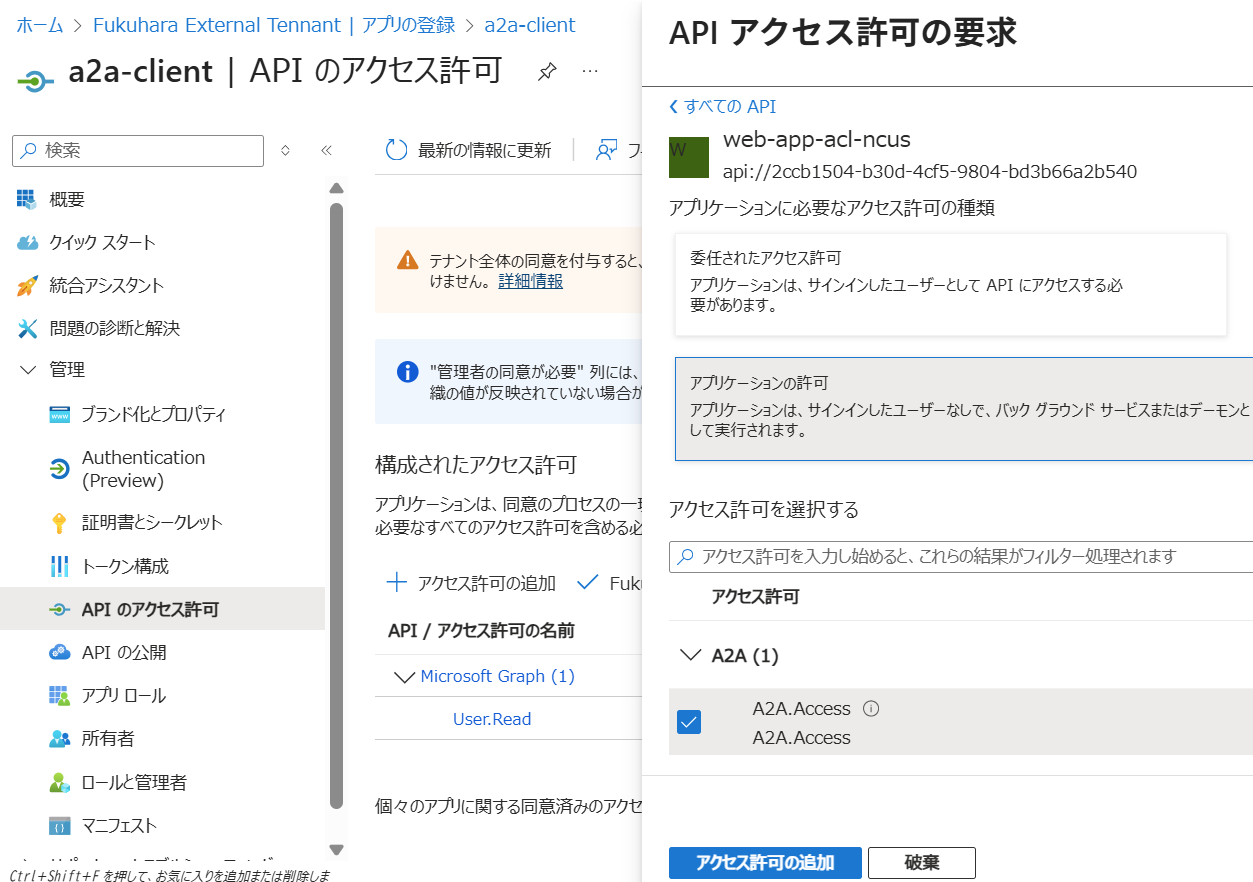Click the 概要 overview icon
This screenshot has height=882, width=1253.
point(27,199)
